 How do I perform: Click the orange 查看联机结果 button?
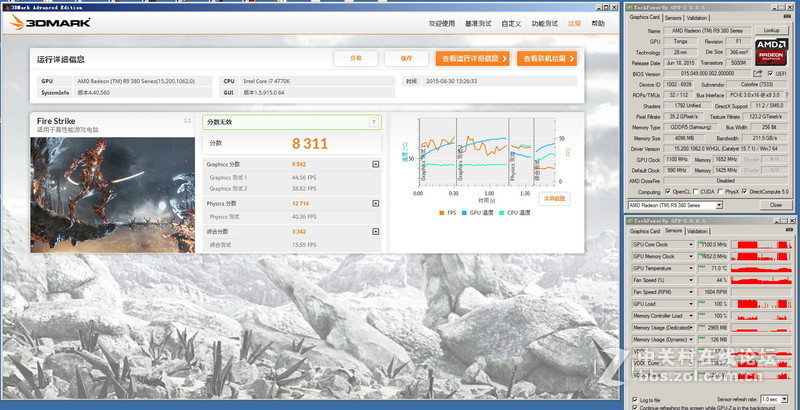[x=547, y=59]
